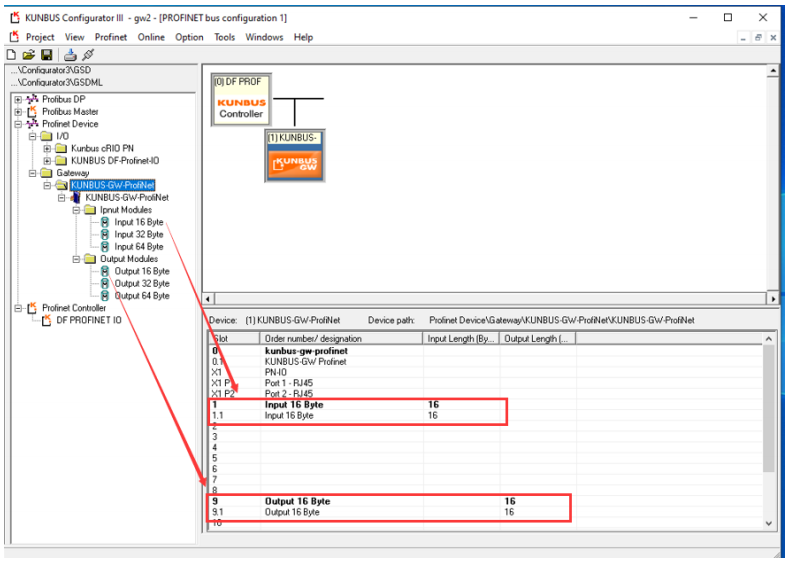This screenshot has height=561, width=787.
Task: Click the Save floppy disk icon
Action: click(47, 55)
